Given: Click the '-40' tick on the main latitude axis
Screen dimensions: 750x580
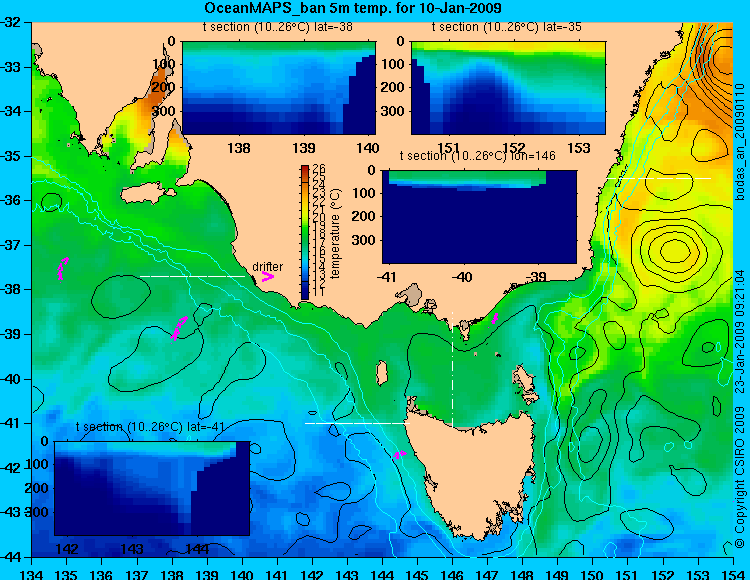Looking at the screenshot, I should (11, 379).
